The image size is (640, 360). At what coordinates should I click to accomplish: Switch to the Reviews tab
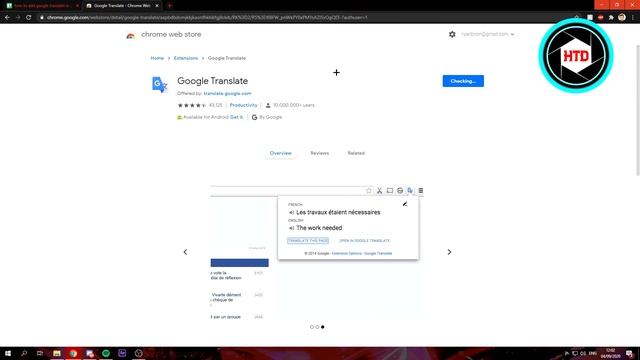click(x=320, y=153)
